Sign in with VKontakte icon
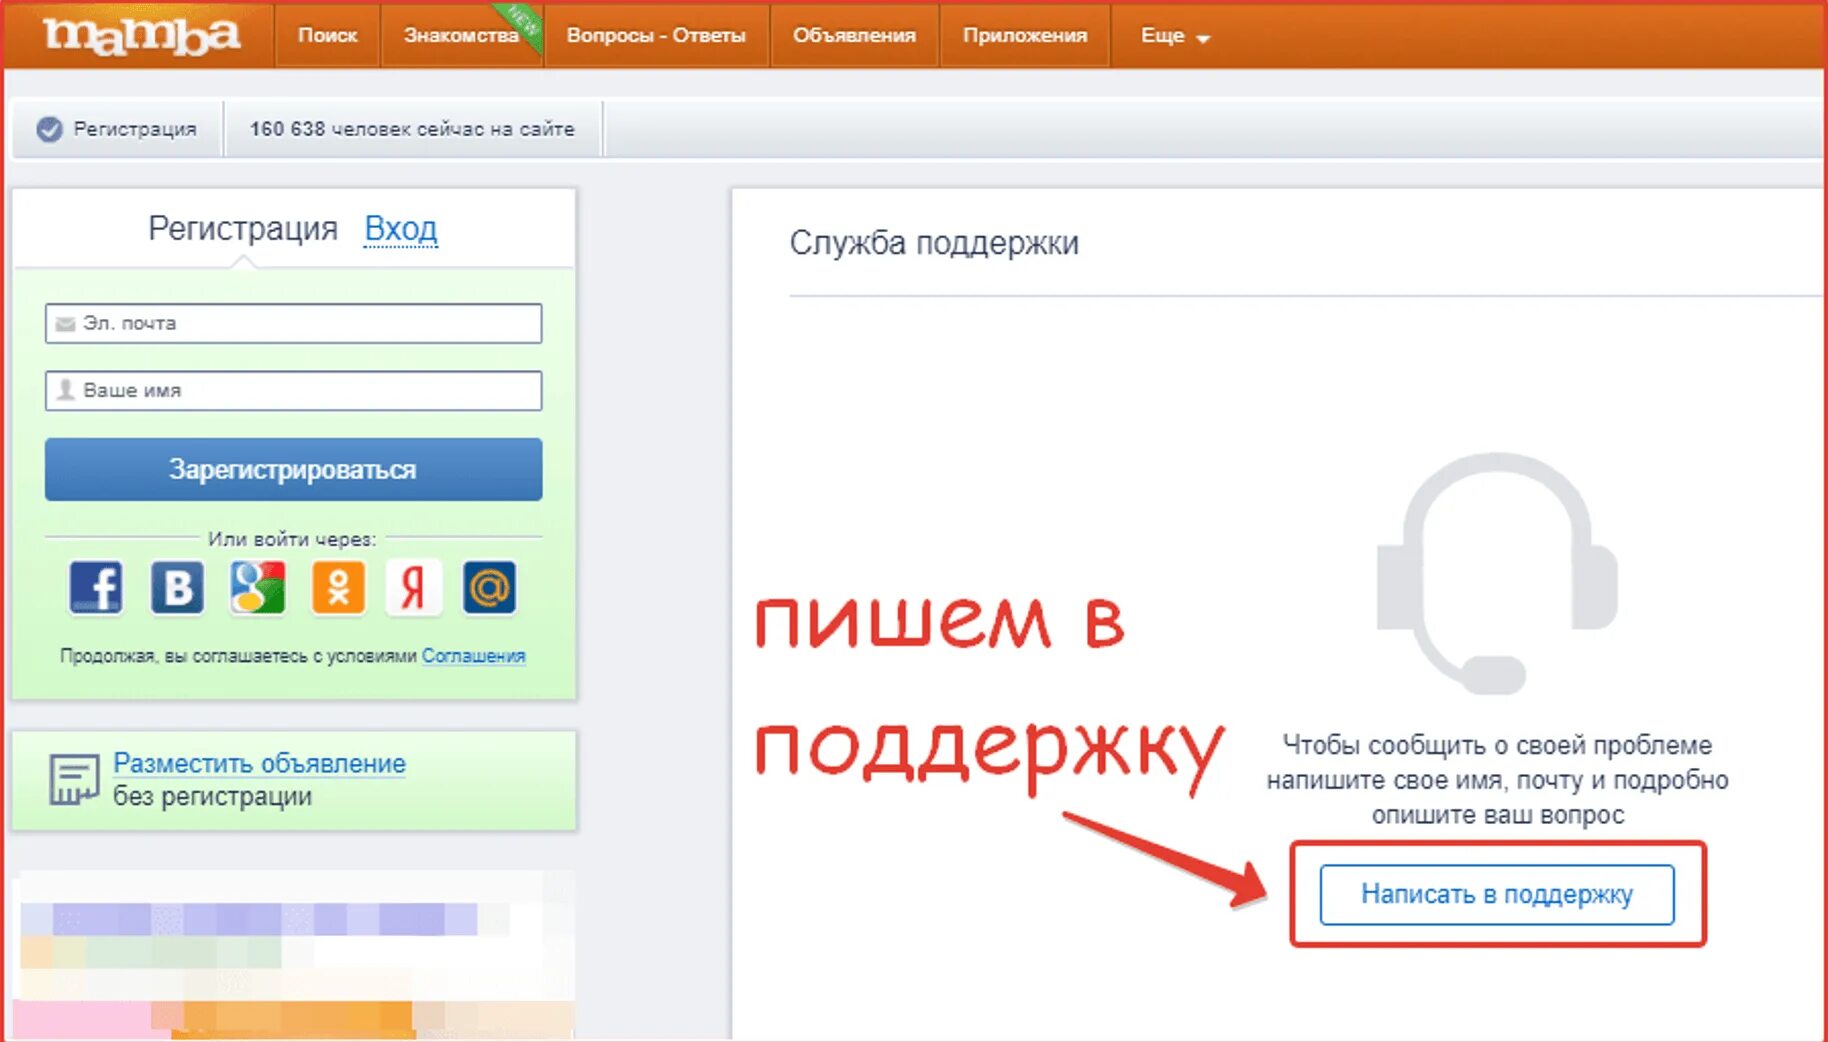Image resolution: width=1828 pixels, height=1042 pixels. (177, 587)
